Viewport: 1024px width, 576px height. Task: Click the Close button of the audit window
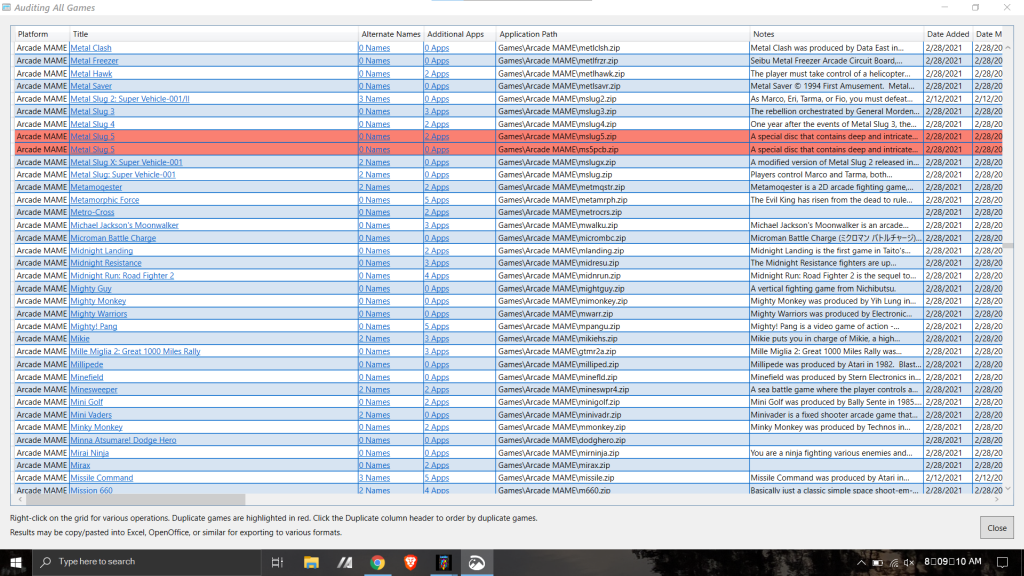coord(997,528)
